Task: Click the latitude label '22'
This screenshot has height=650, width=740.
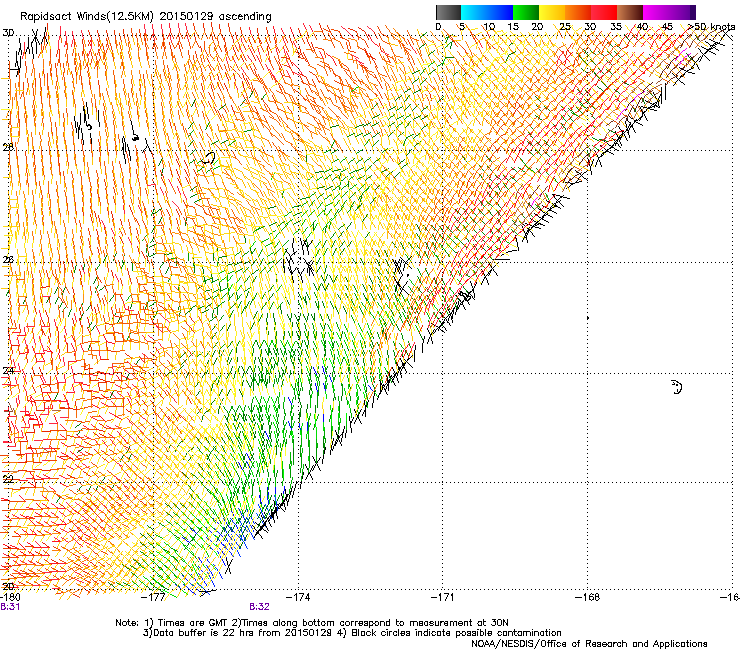Action: click(8, 479)
